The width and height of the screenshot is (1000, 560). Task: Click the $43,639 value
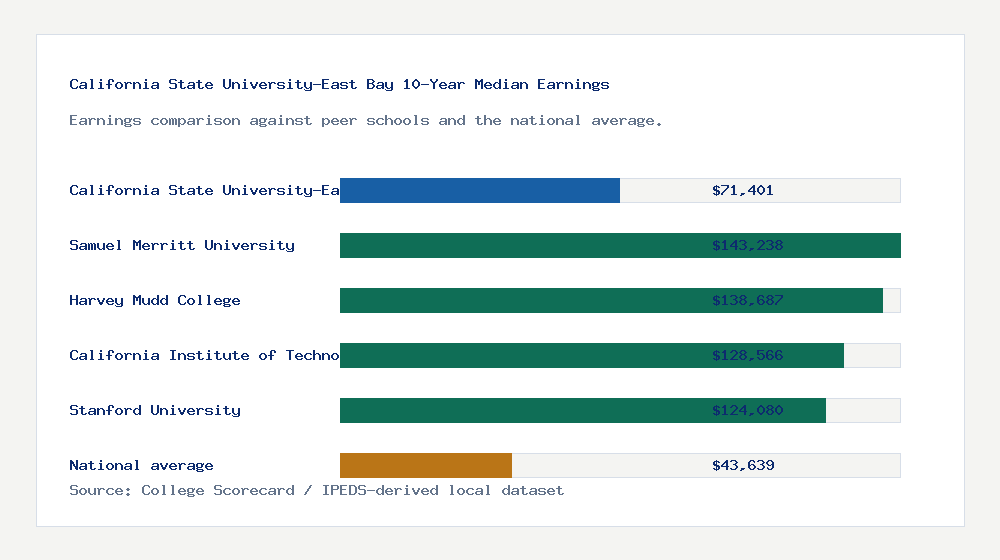743,465
